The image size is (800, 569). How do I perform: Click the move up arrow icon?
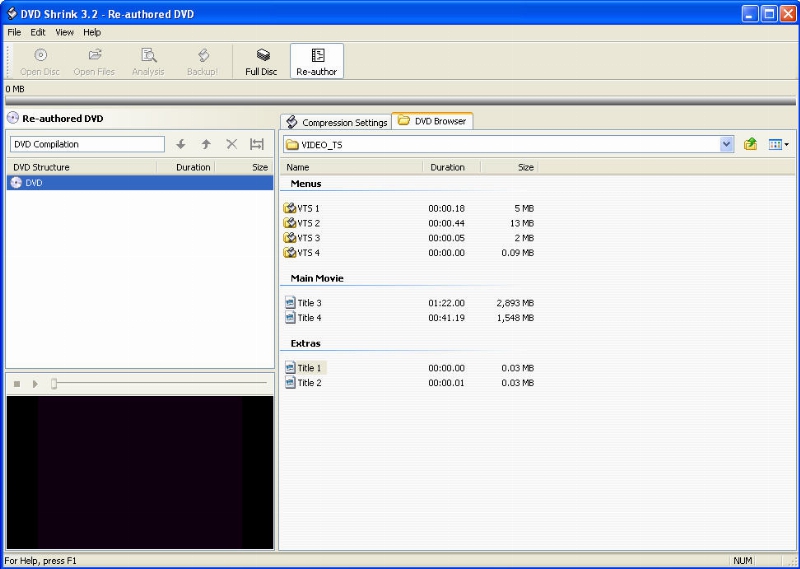click(206, 144)
